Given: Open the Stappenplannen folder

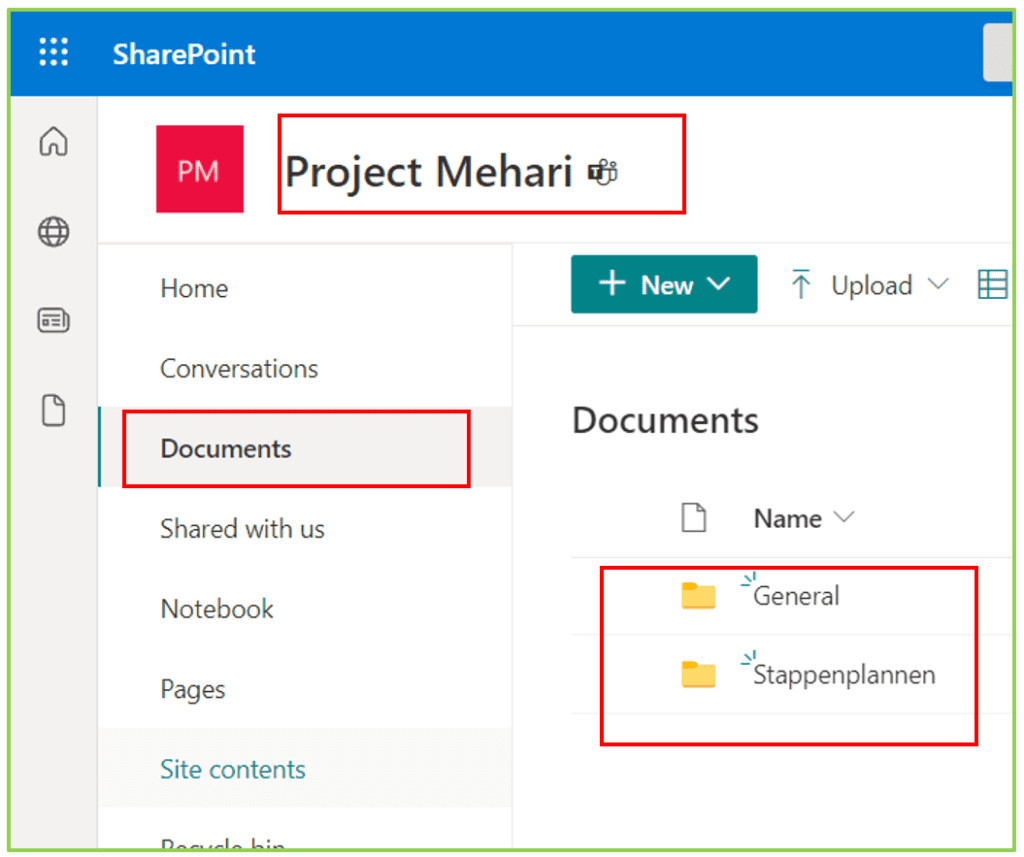Looking at the screenshot, I should click(x=844, y=675).
